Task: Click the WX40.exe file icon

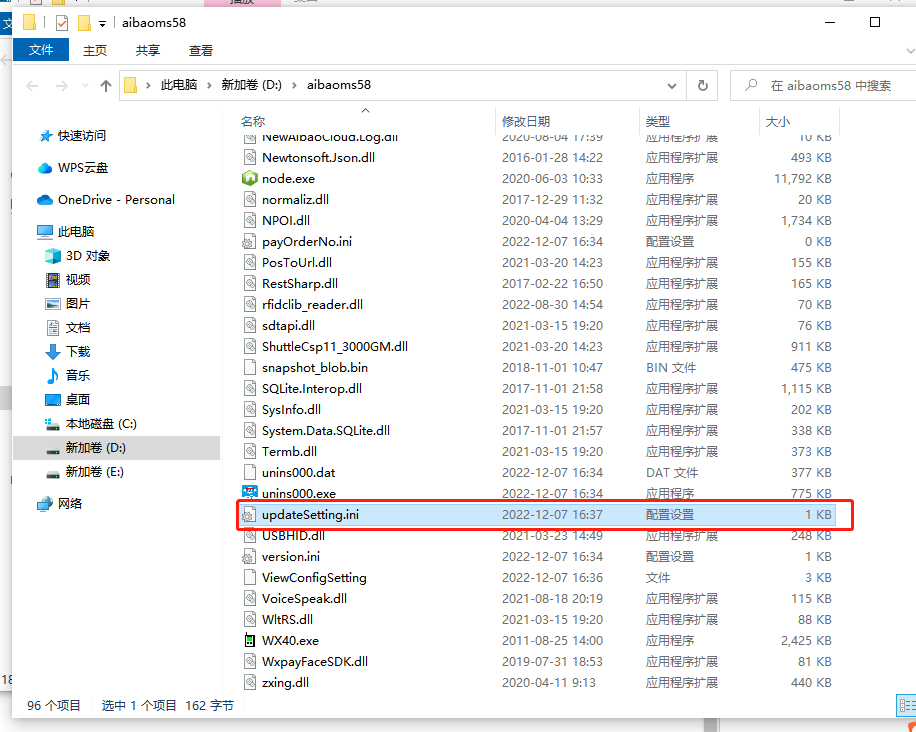Action: point(250,640)
